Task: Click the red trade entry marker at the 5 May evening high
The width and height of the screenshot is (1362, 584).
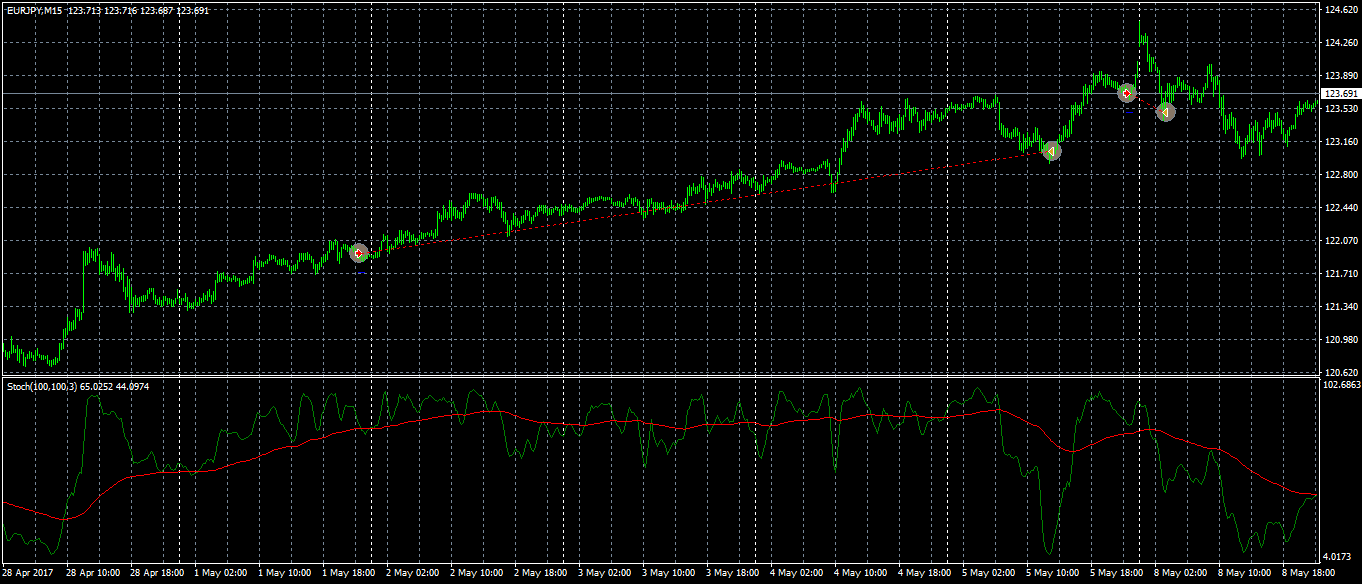Action: pyautogui.click(x=1127, y=93)
